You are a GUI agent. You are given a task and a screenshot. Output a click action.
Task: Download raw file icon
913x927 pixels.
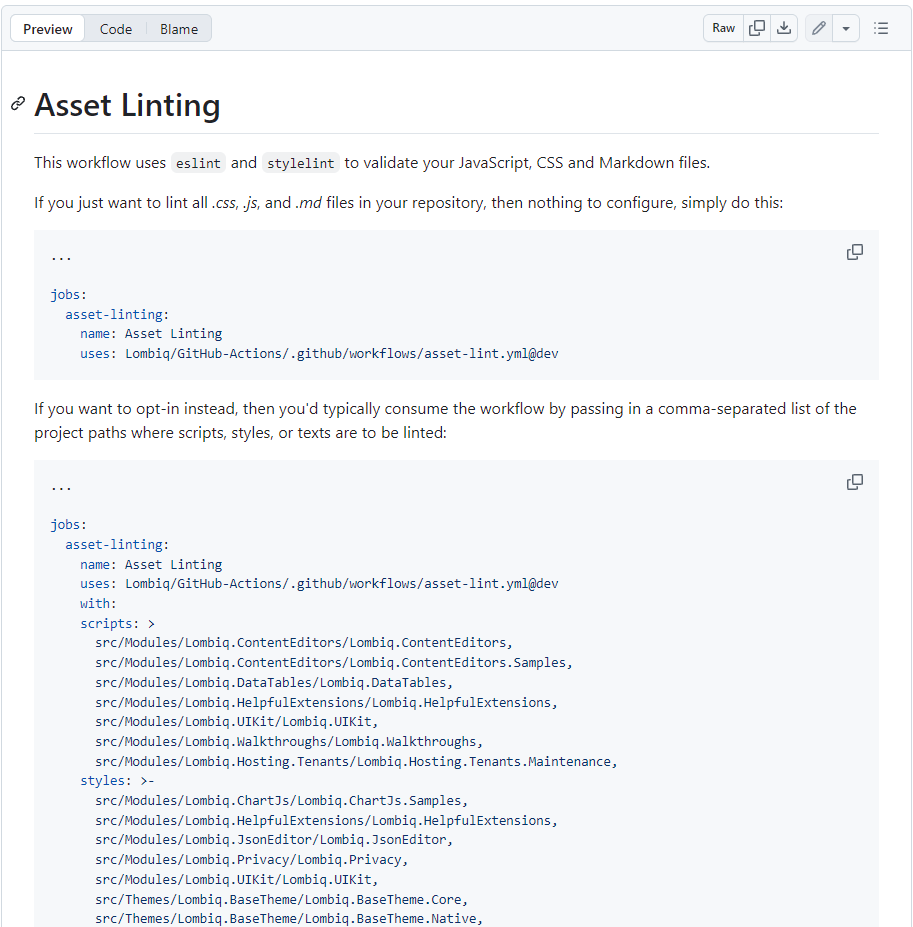point(784,28)
